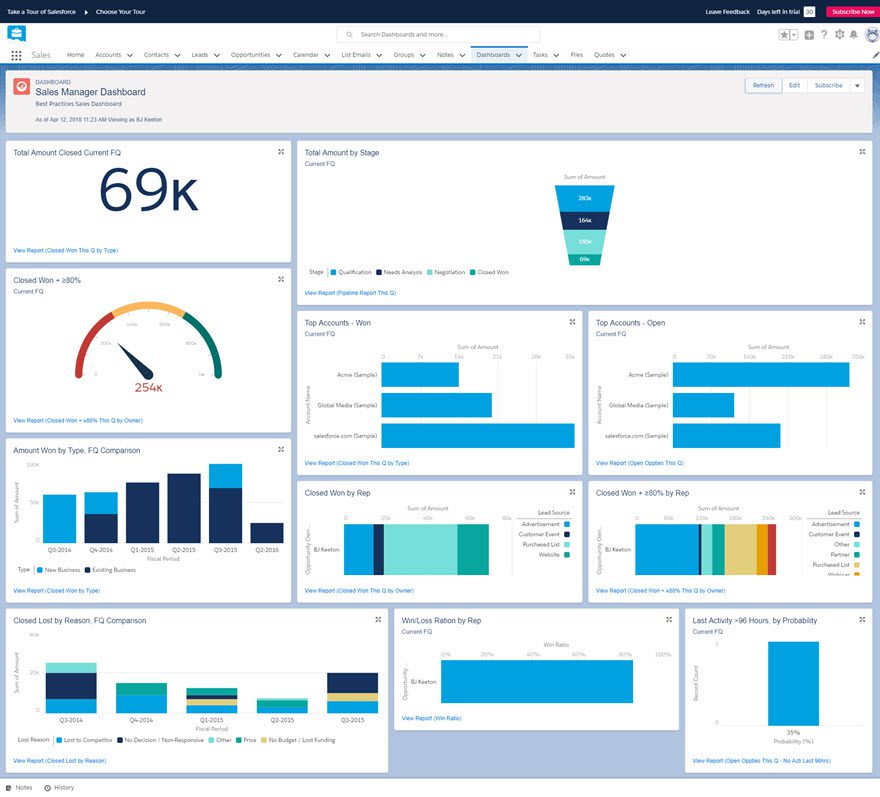Click the Refresh button
The height and width of the screenshot is (797, 880).
(x=763, y=86)
